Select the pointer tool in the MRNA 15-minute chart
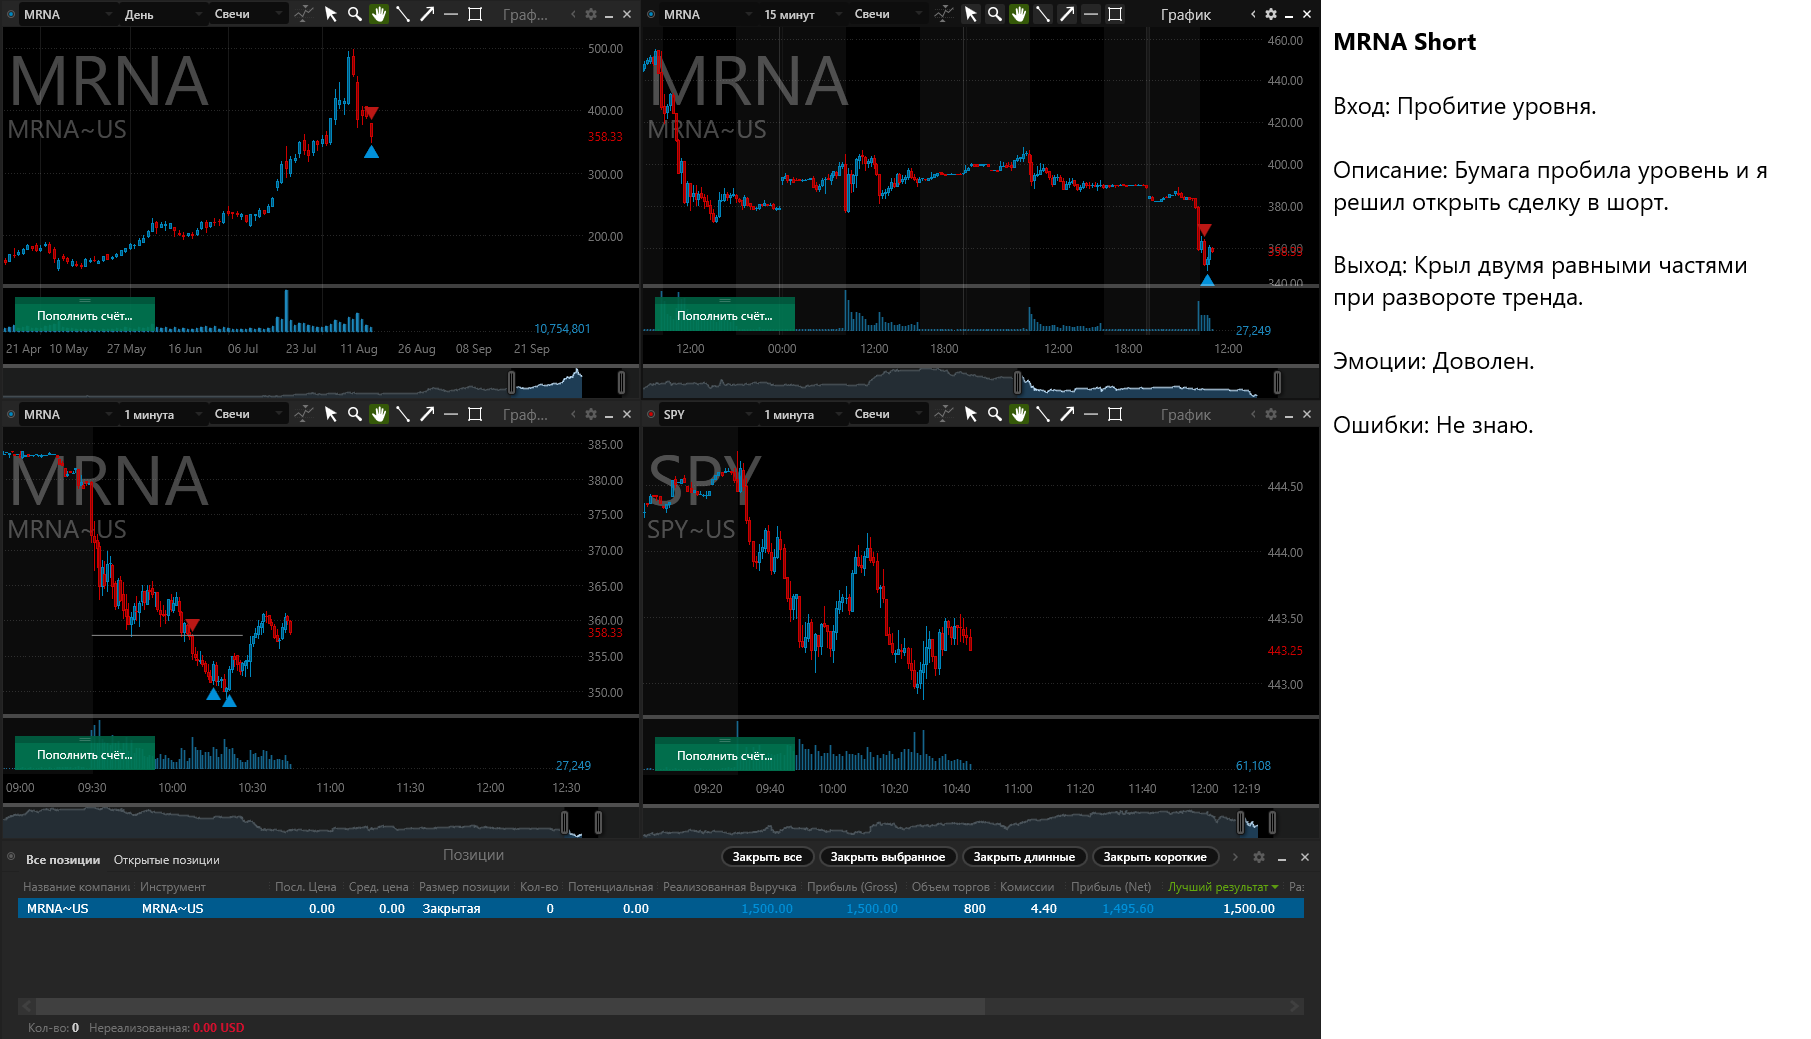Screen dimensions: 1811x1039 (971, 14)
